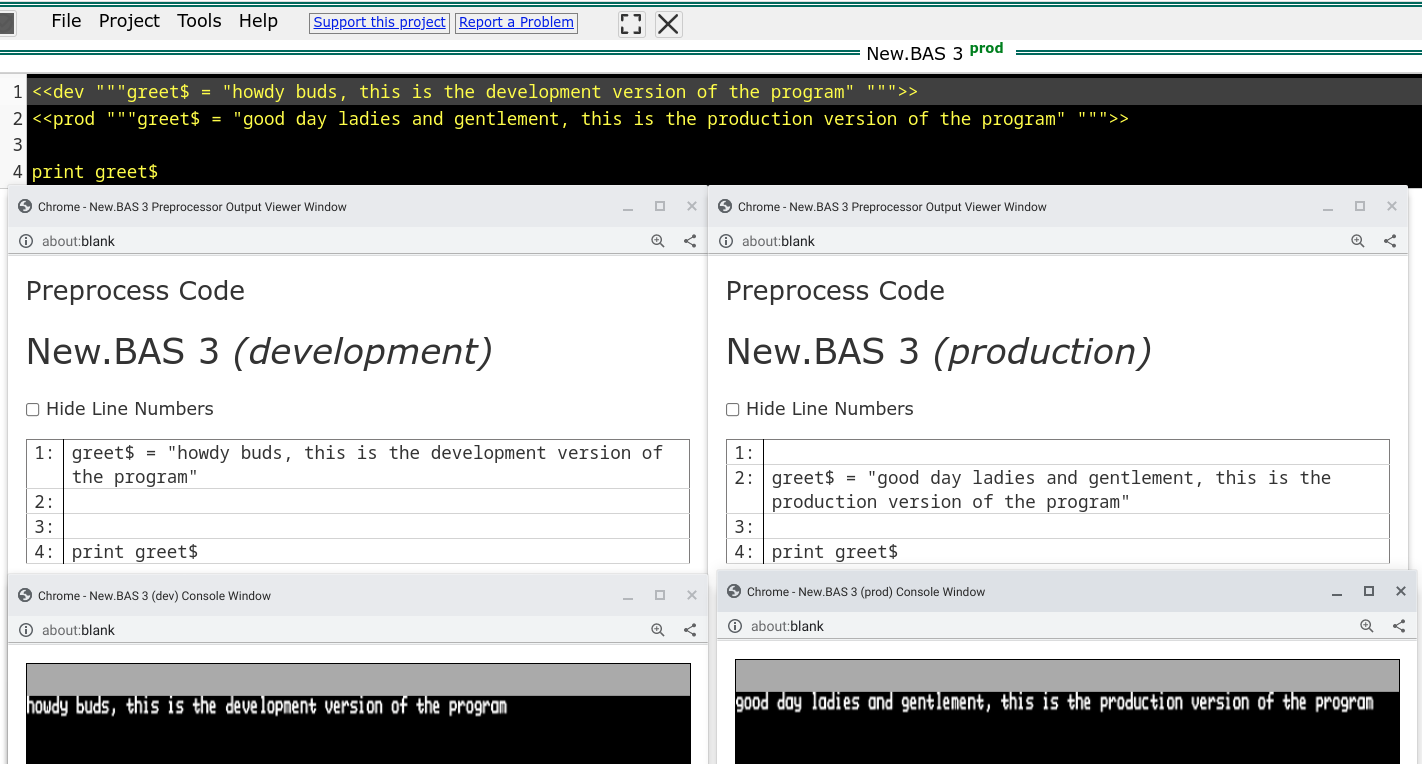This screenshot has width=1422, height=764.
Task: Maximize the dev Console Window
Action: [x=660, y=595]
